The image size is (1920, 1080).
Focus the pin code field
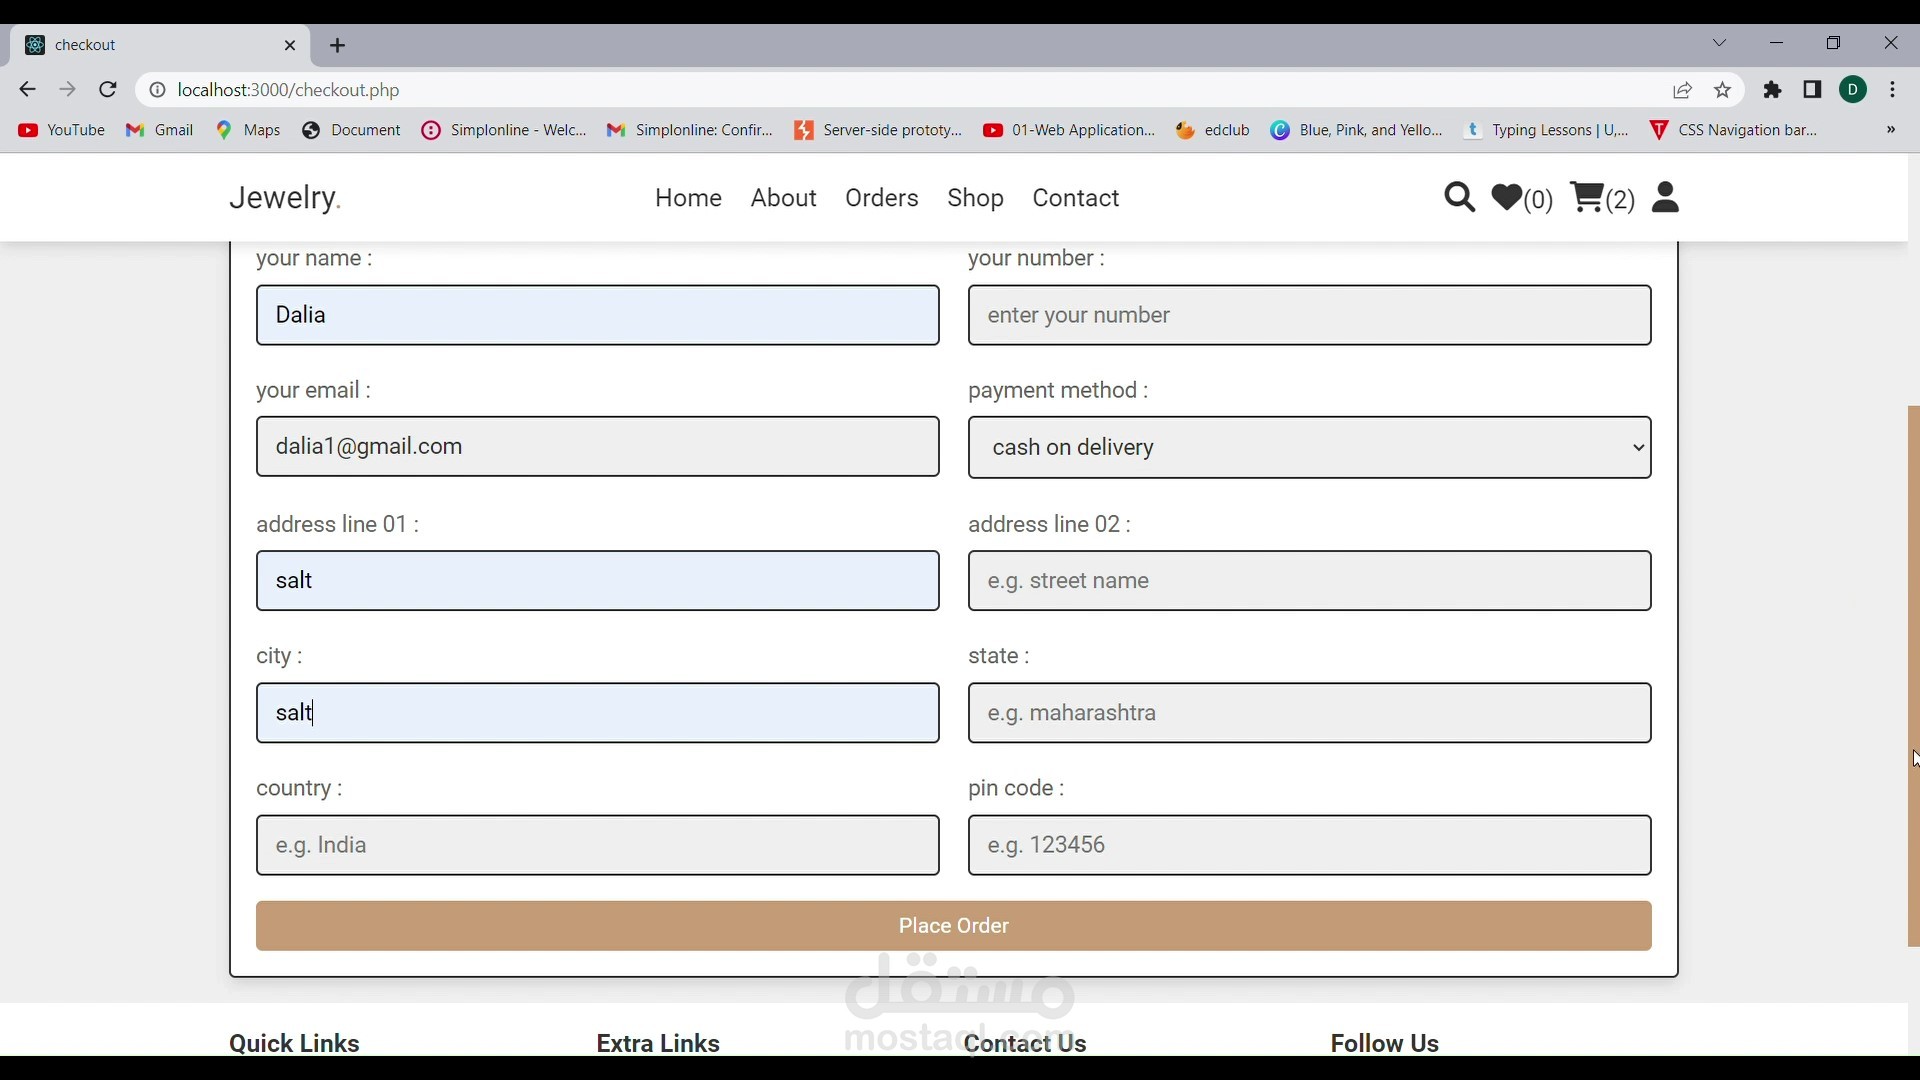1310,846
